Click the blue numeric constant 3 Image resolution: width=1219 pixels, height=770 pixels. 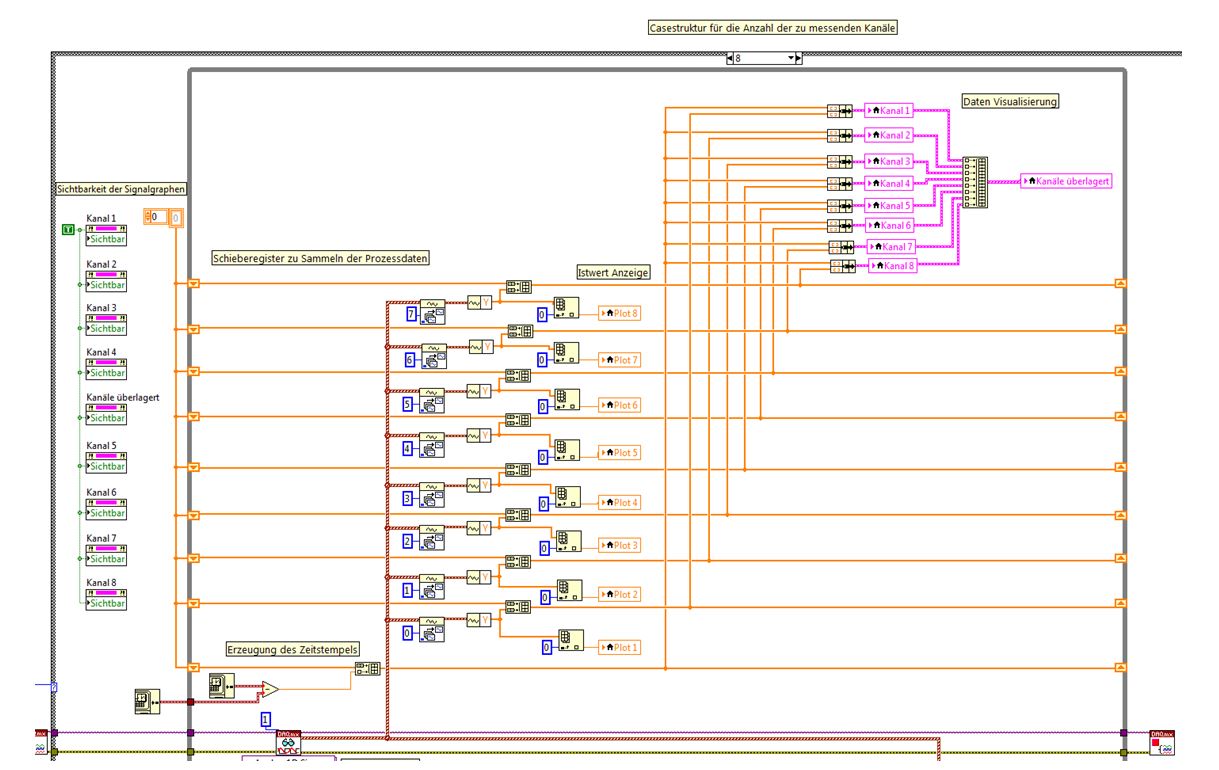click(x=407, y=497)
